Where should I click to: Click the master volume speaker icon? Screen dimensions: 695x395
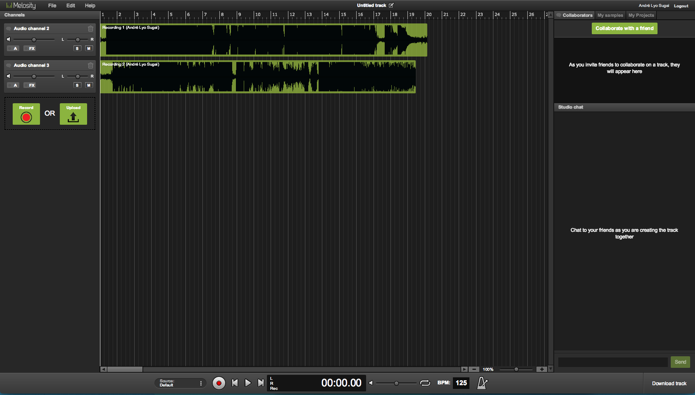tap(371, 383)
